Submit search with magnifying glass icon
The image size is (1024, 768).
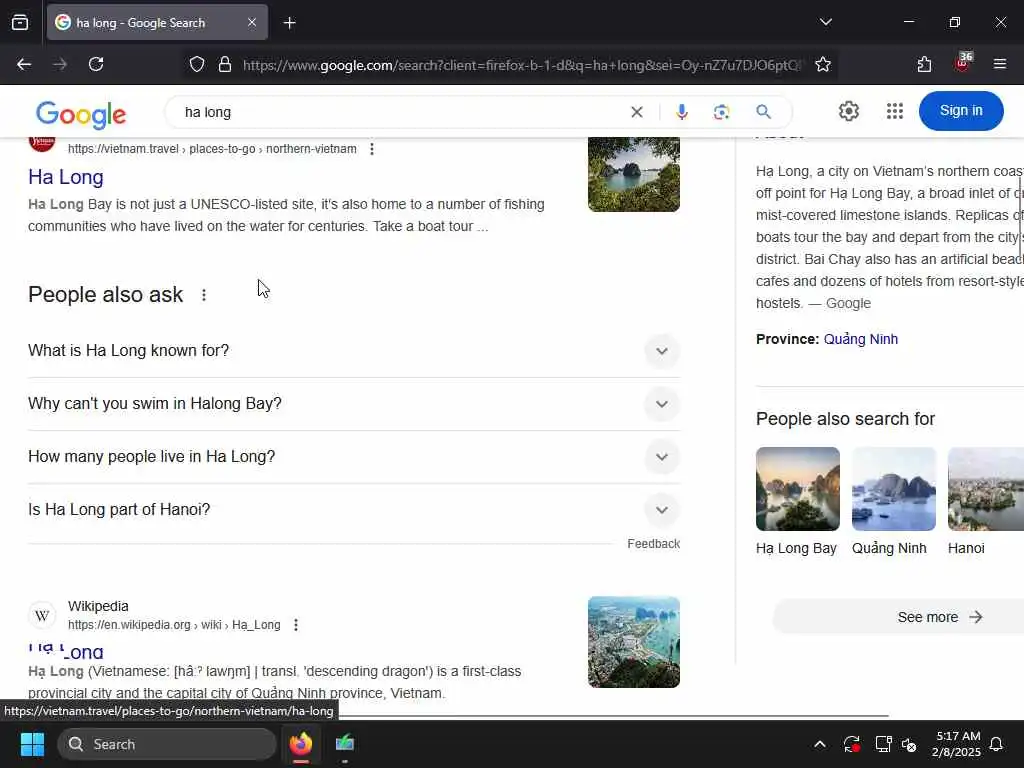tap(763, 112)
